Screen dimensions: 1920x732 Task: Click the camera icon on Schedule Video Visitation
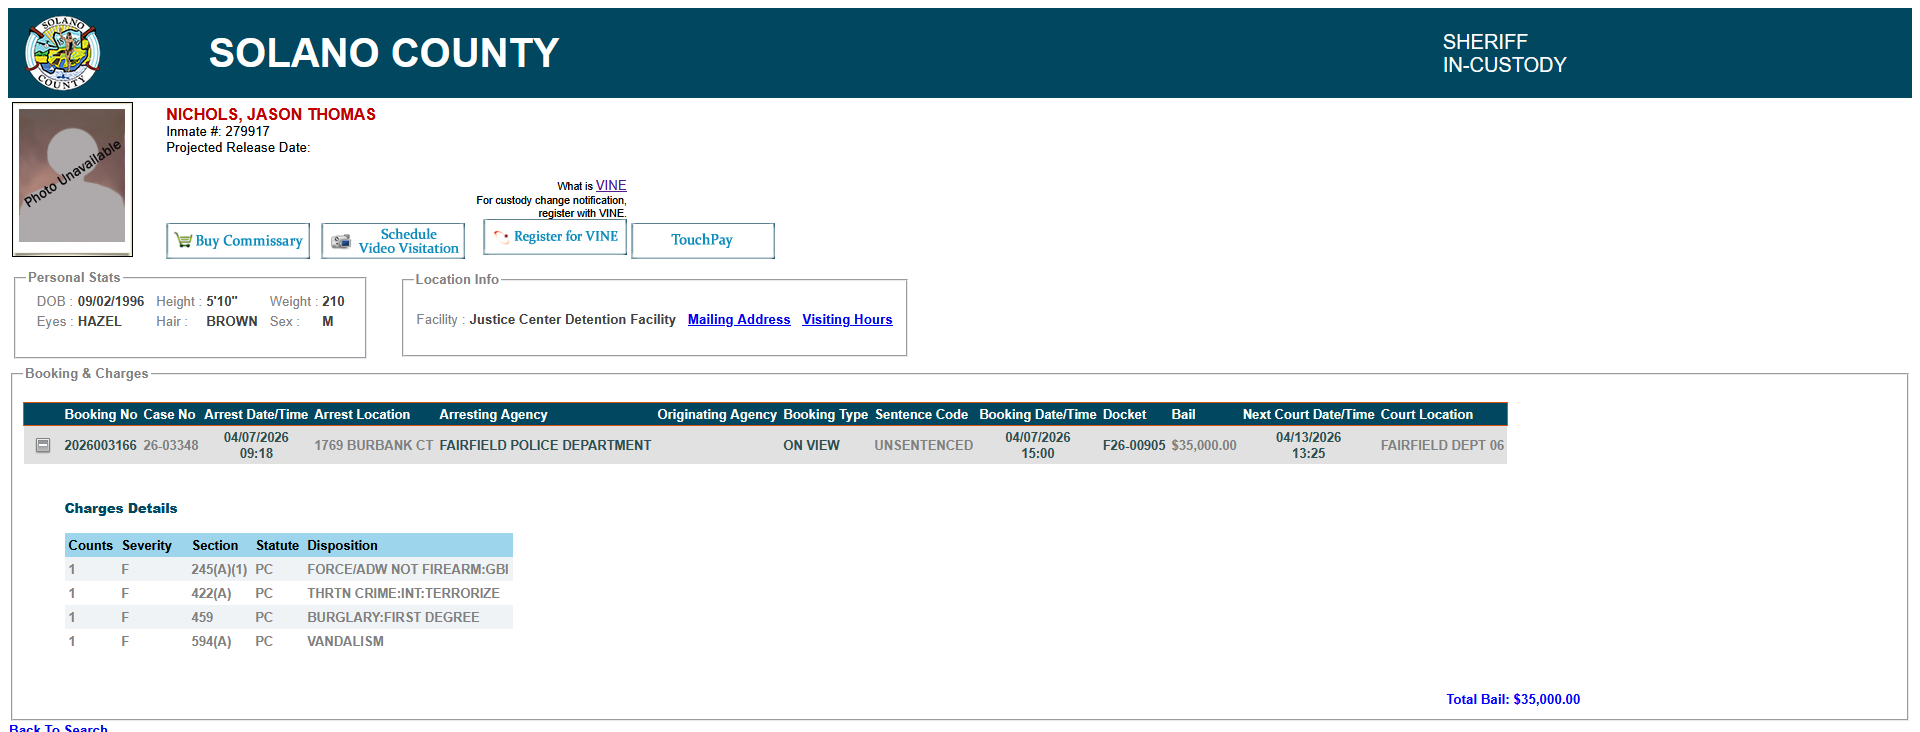tap(341, 241)
